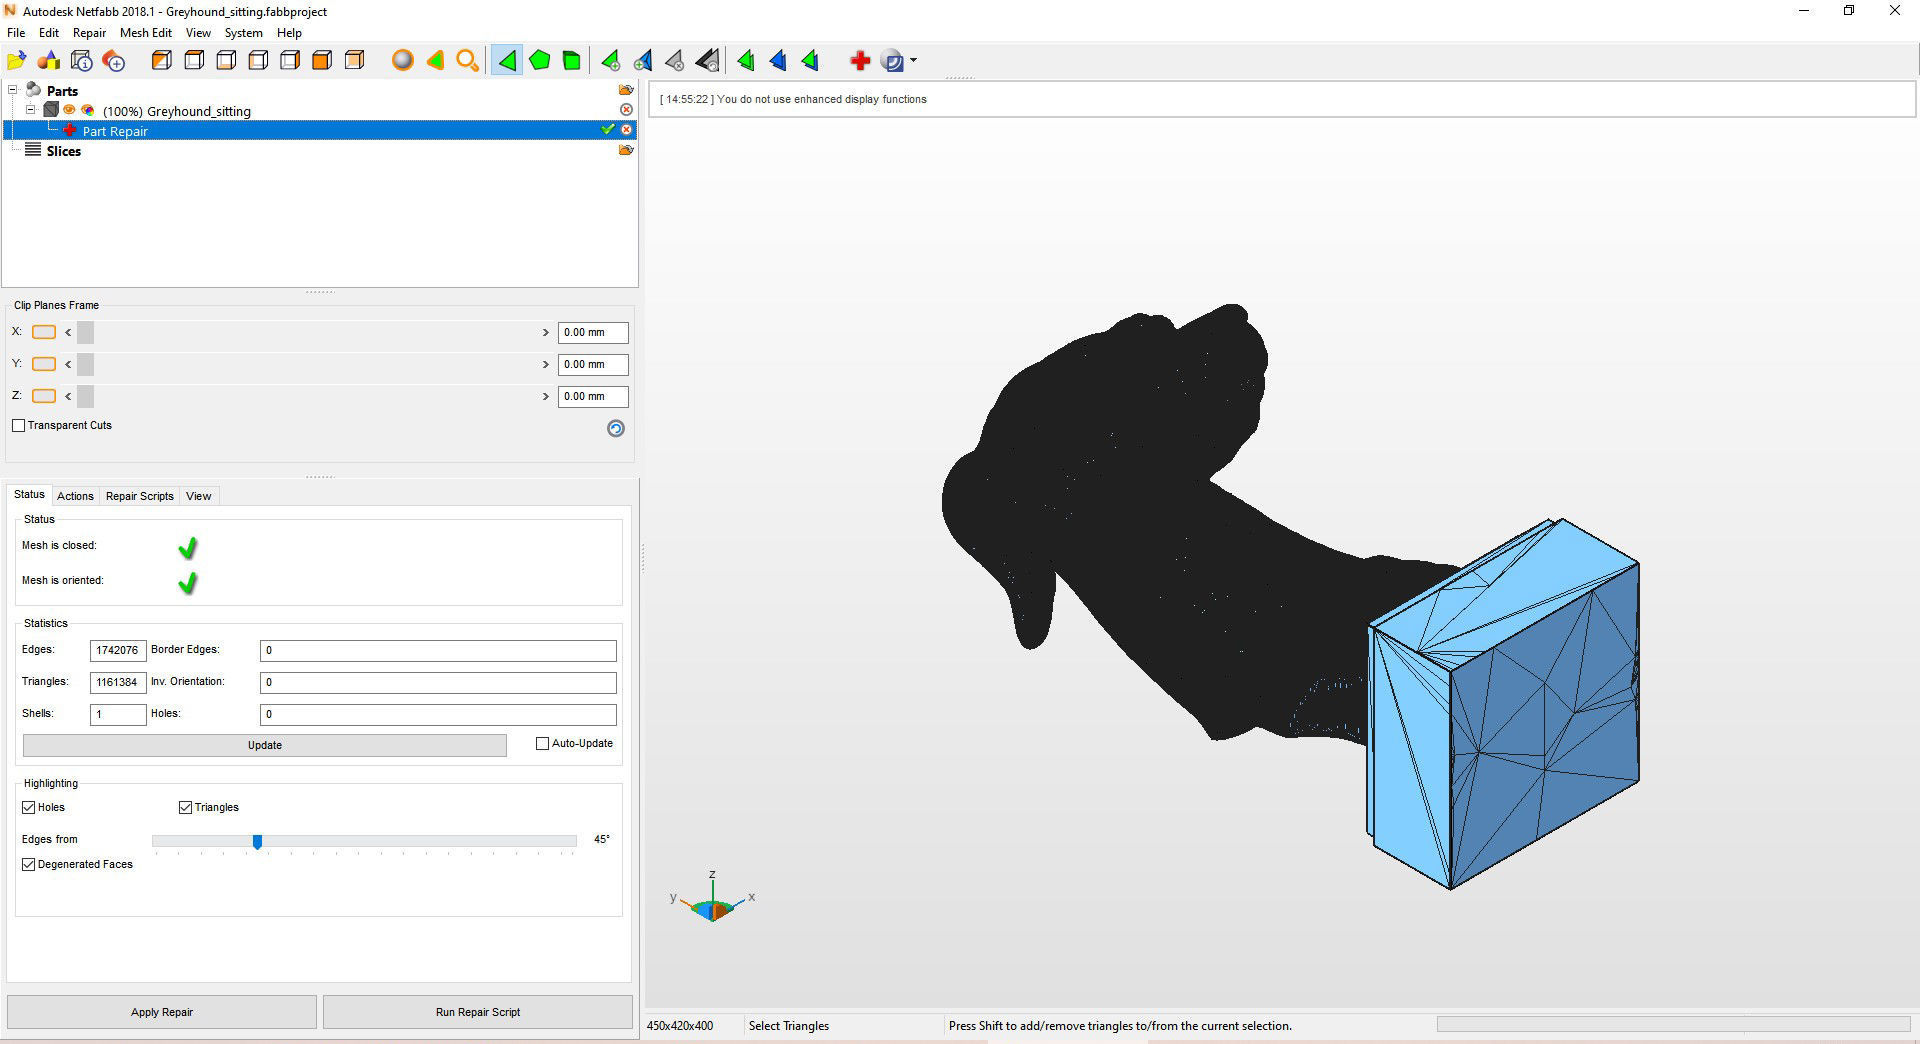Viewport: 1920px width, 1044px height.
Task: Click the folder icon on the Slices row
Action: coord(626,150)
